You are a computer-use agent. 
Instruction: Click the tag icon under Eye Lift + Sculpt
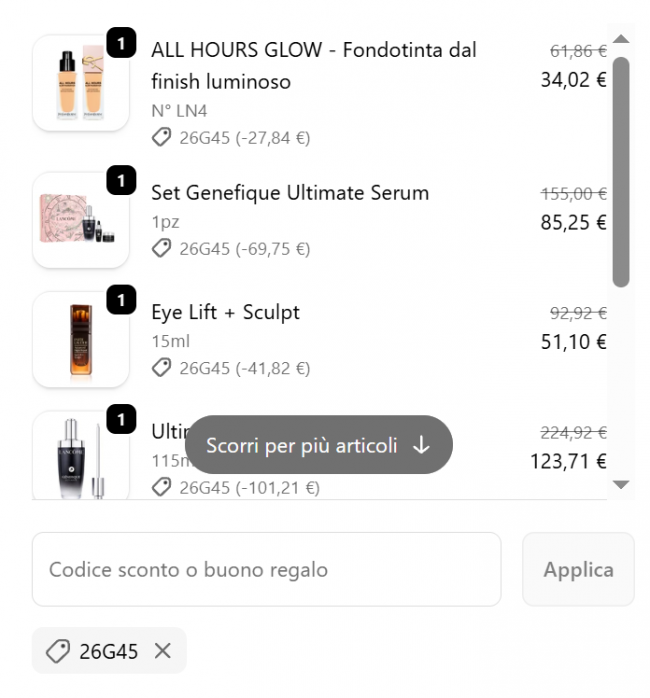coord(161,368)
